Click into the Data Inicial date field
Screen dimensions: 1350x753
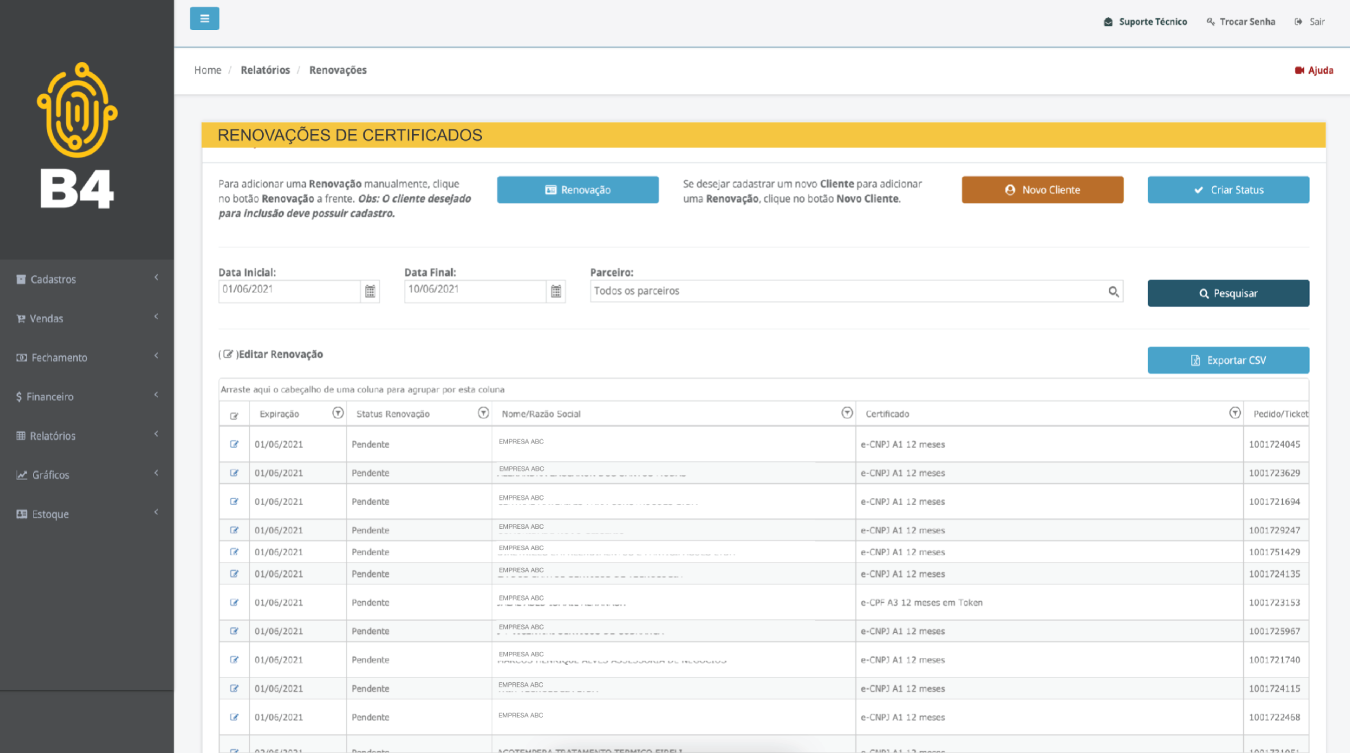click(289, 291)
